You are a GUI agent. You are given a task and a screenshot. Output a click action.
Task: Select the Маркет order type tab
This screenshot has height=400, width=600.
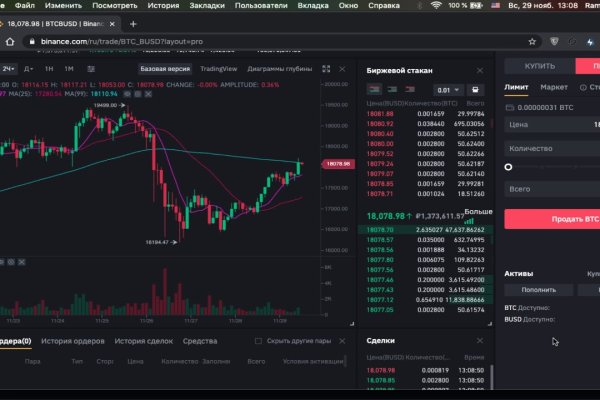point(554,87)
